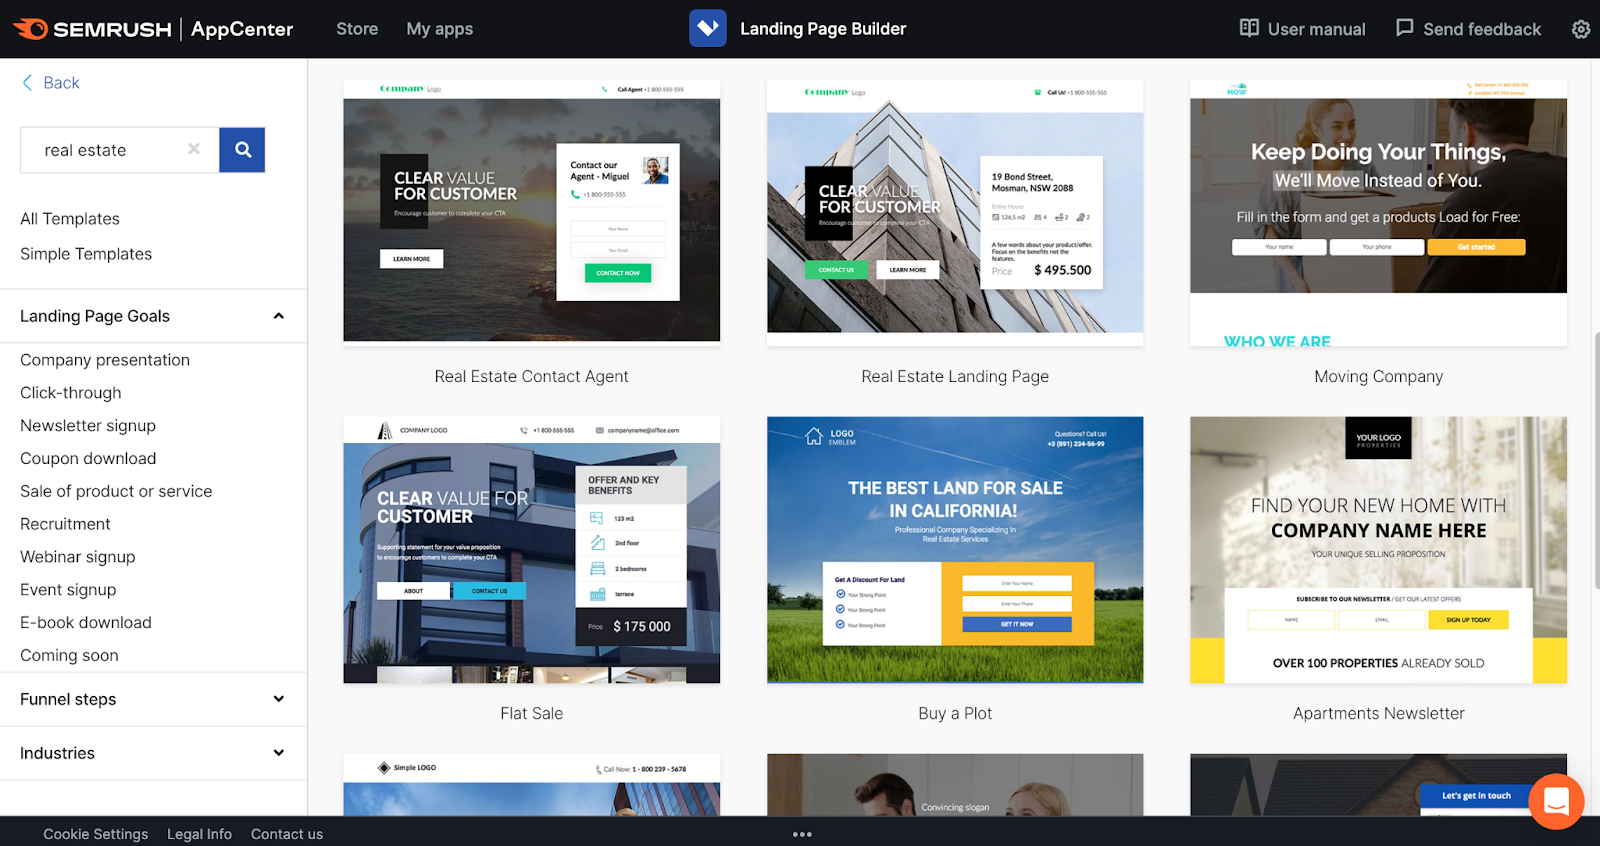Select All Templates
1600x846 pixels.
click(x=70, y=219)
